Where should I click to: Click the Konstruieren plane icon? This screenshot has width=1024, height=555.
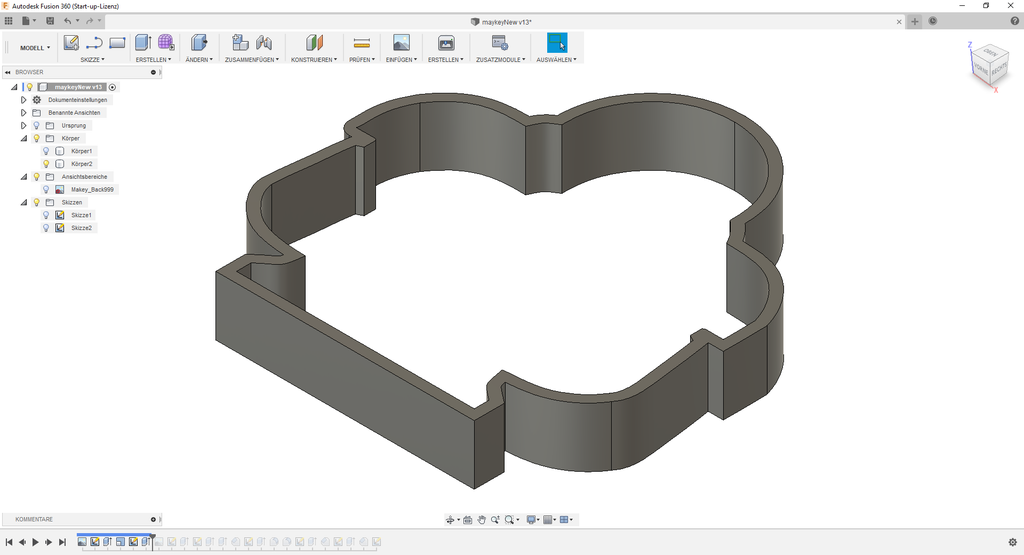coord(314,43)
